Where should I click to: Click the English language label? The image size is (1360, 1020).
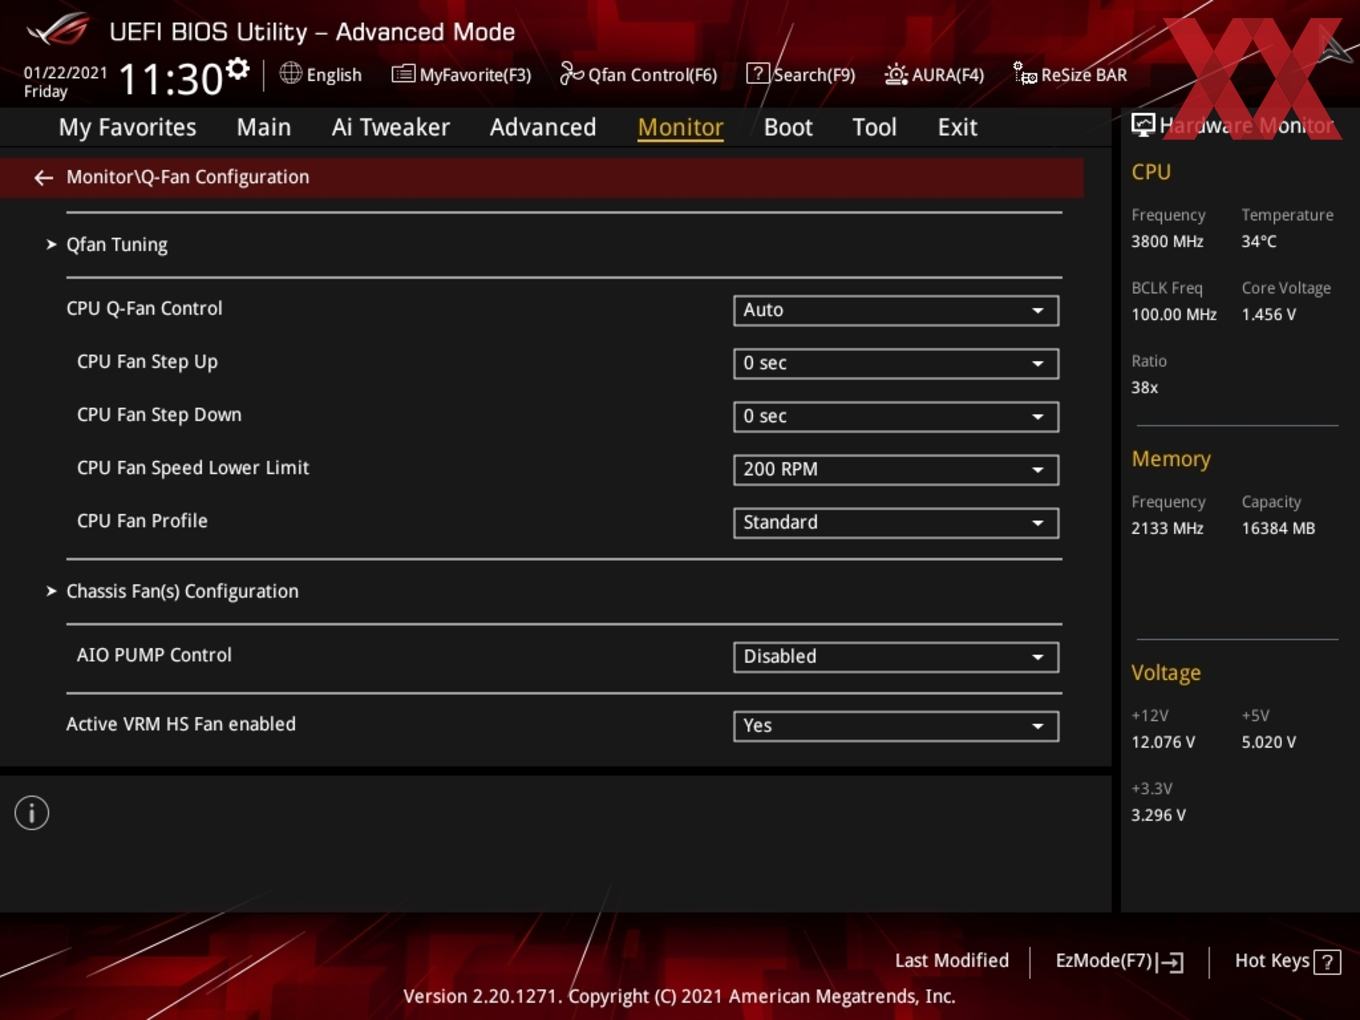point(334,75)
